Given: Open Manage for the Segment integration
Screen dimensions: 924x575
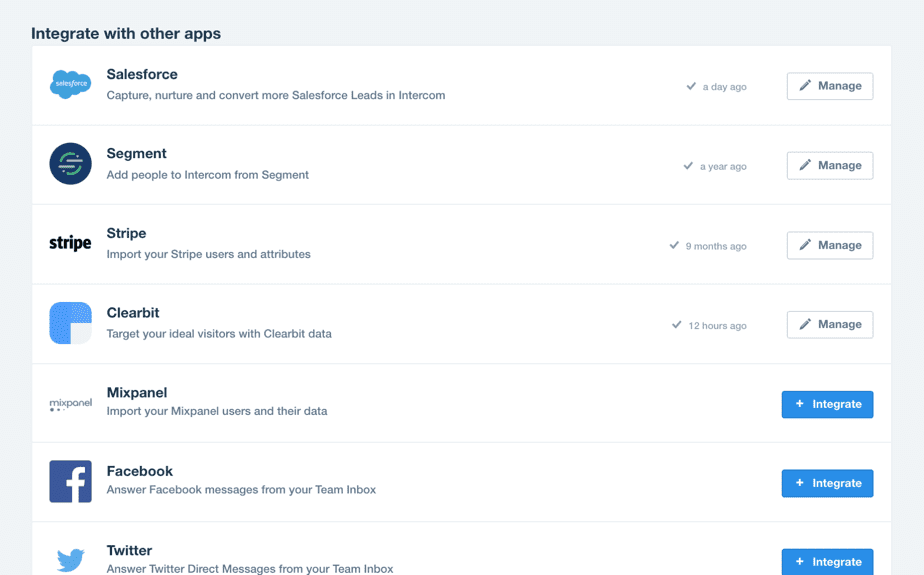Looking at the screenshot, I should tap(829, 165).
